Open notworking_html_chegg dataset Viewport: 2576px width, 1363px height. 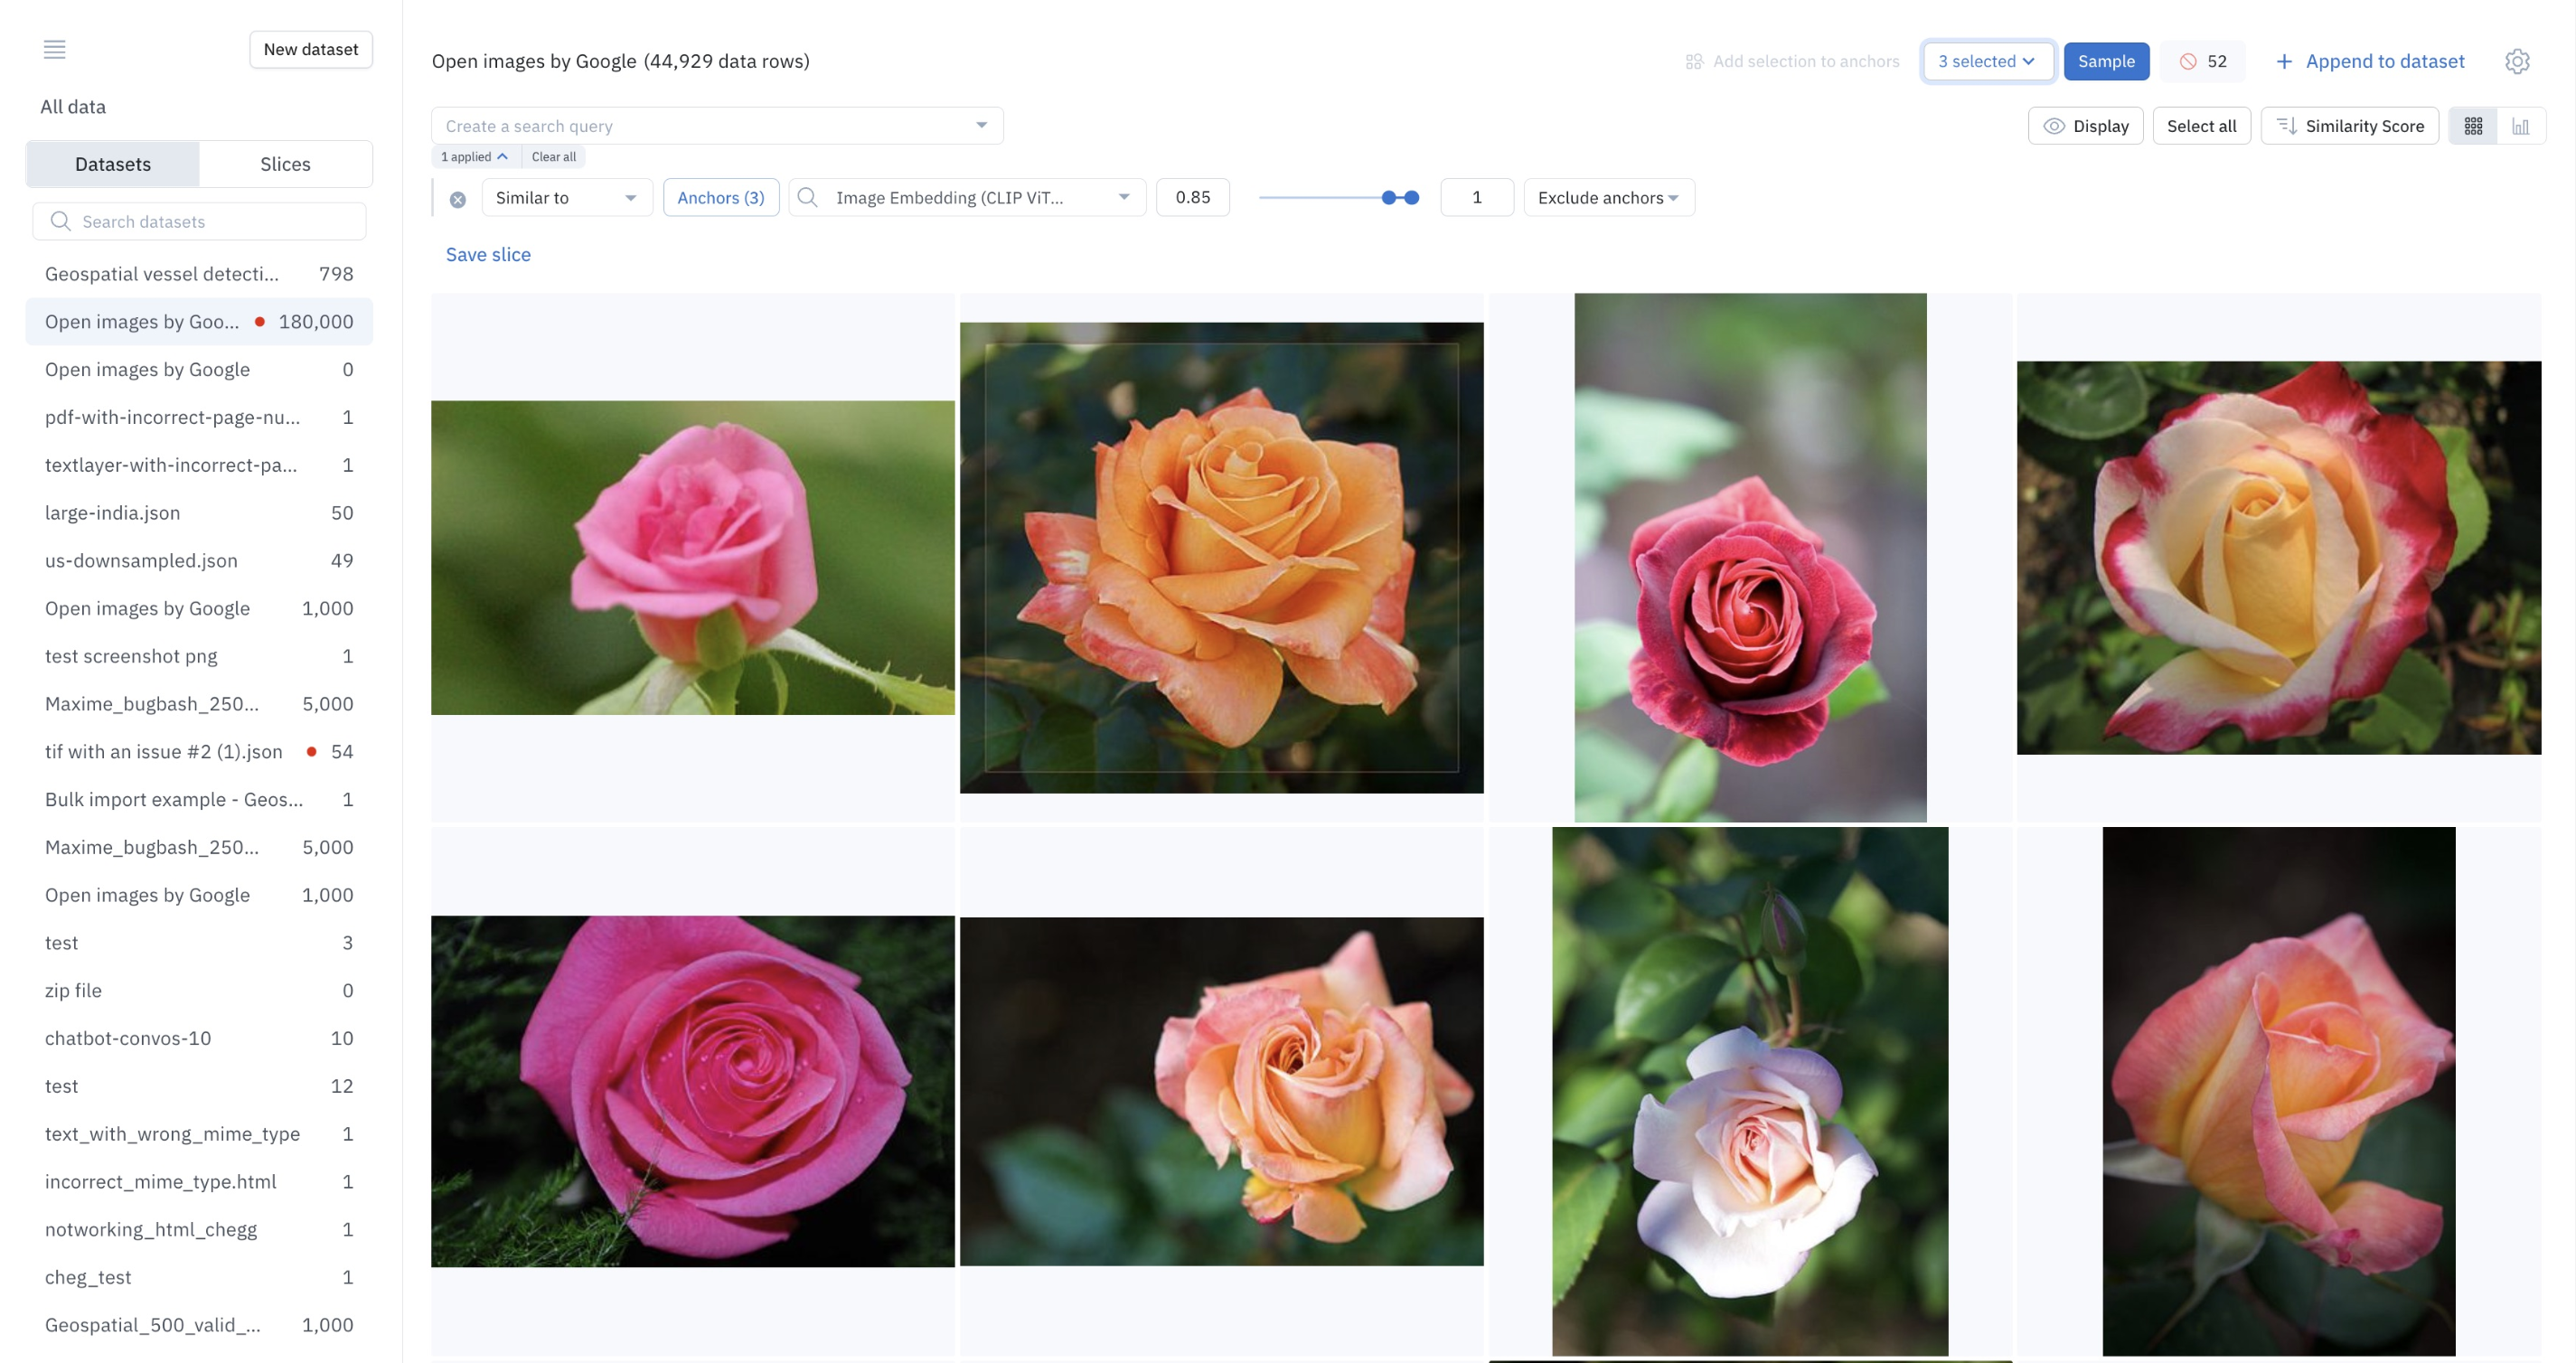pyautogui.click(x=199, y=1229)
